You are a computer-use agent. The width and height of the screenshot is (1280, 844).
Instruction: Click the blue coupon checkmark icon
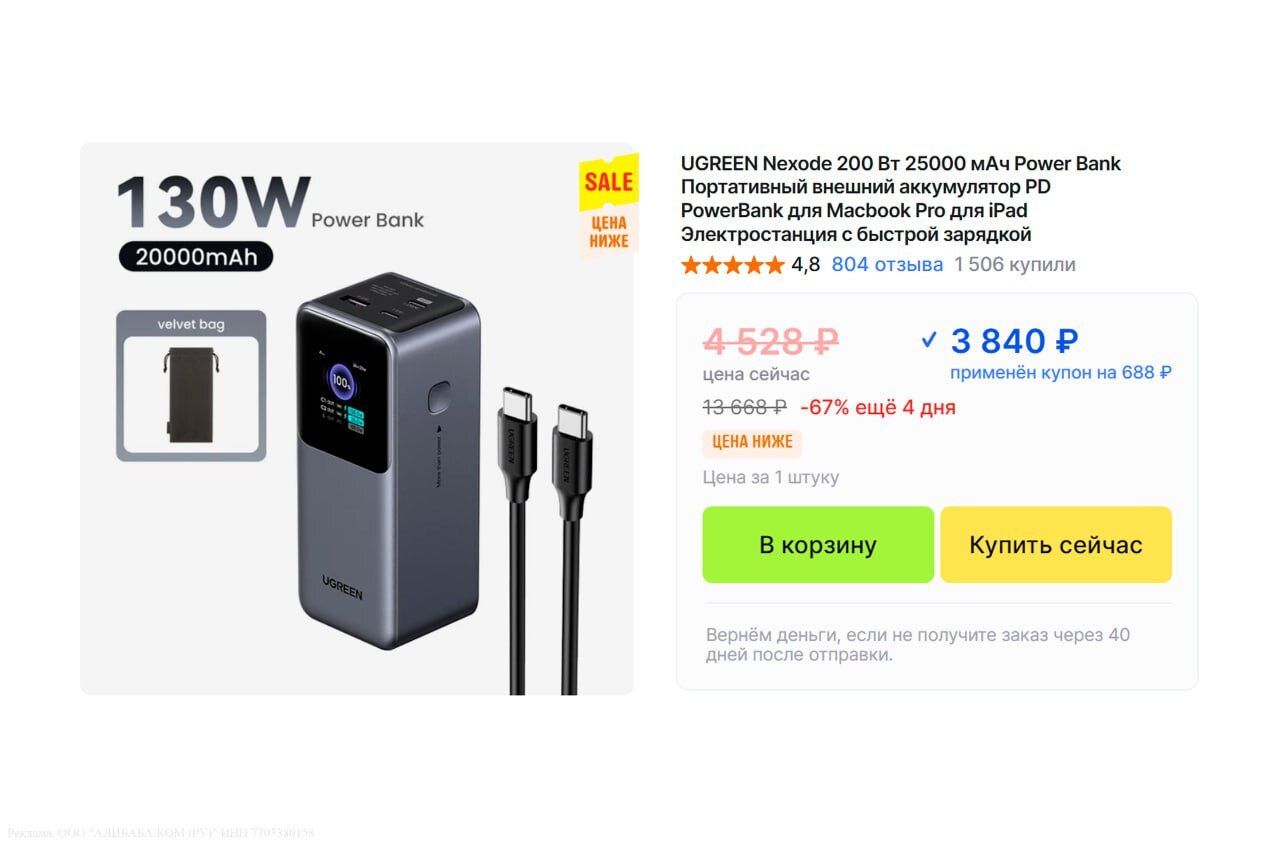[929, 341]
